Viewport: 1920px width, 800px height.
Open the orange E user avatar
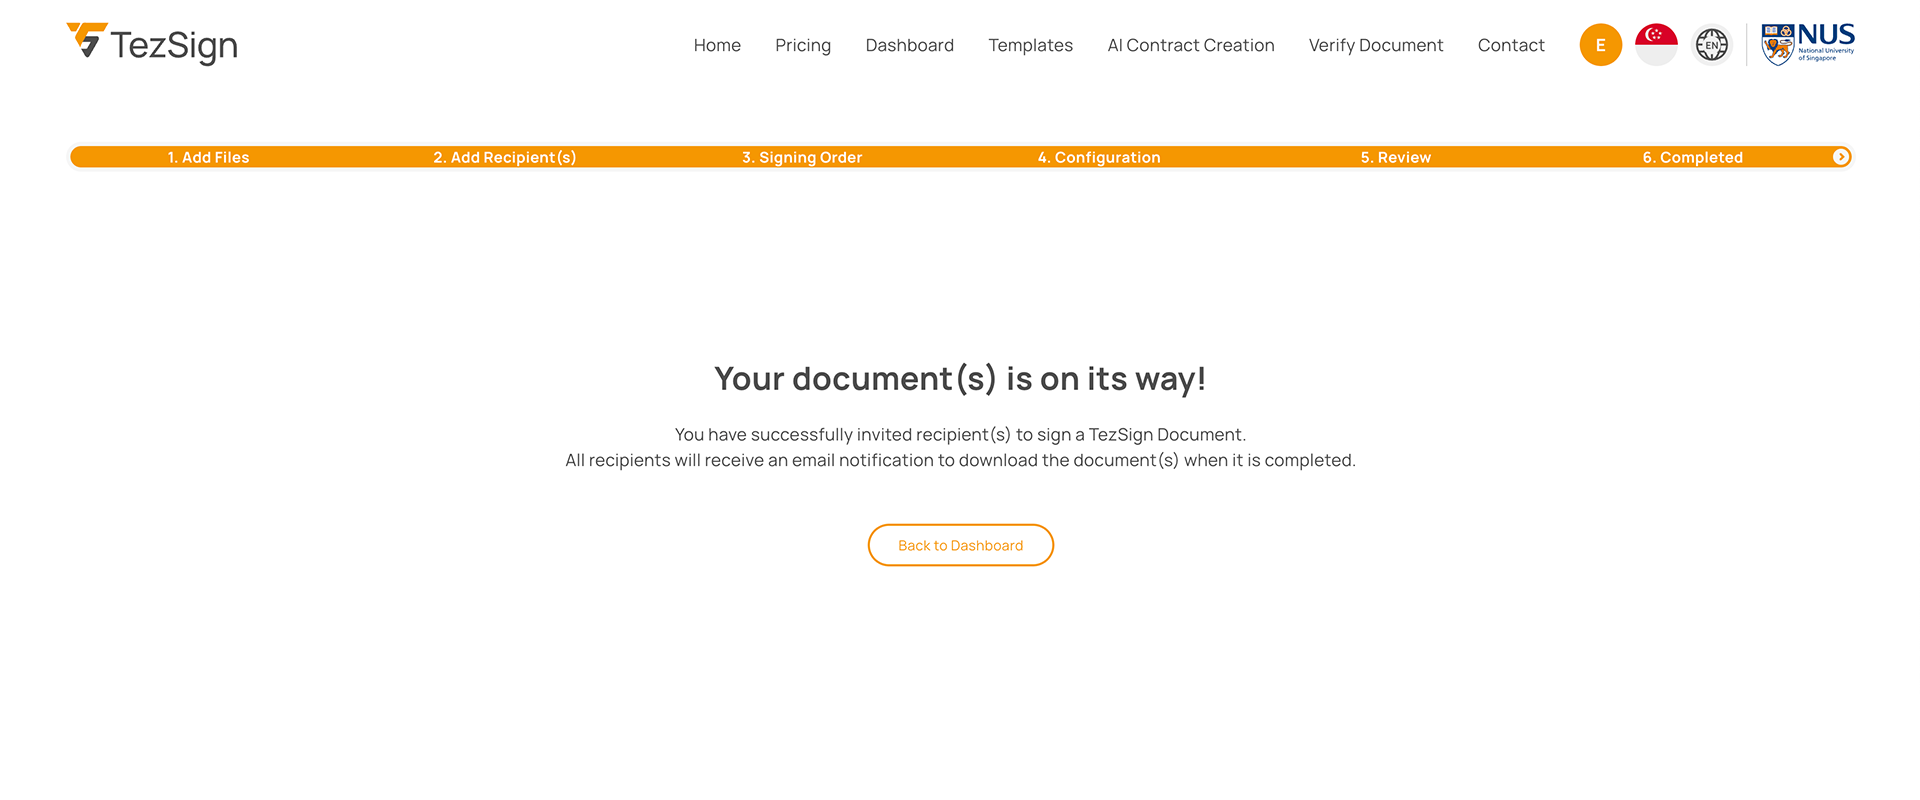[x=1600, y=45]
